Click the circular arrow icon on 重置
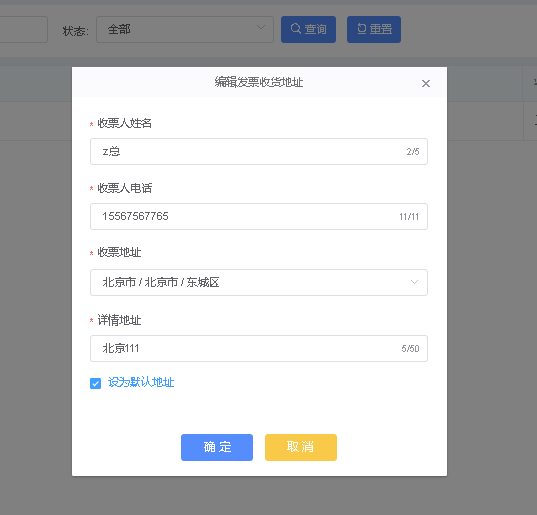The image size is (537, 515). pyautogui.click(x=362, y=28)
